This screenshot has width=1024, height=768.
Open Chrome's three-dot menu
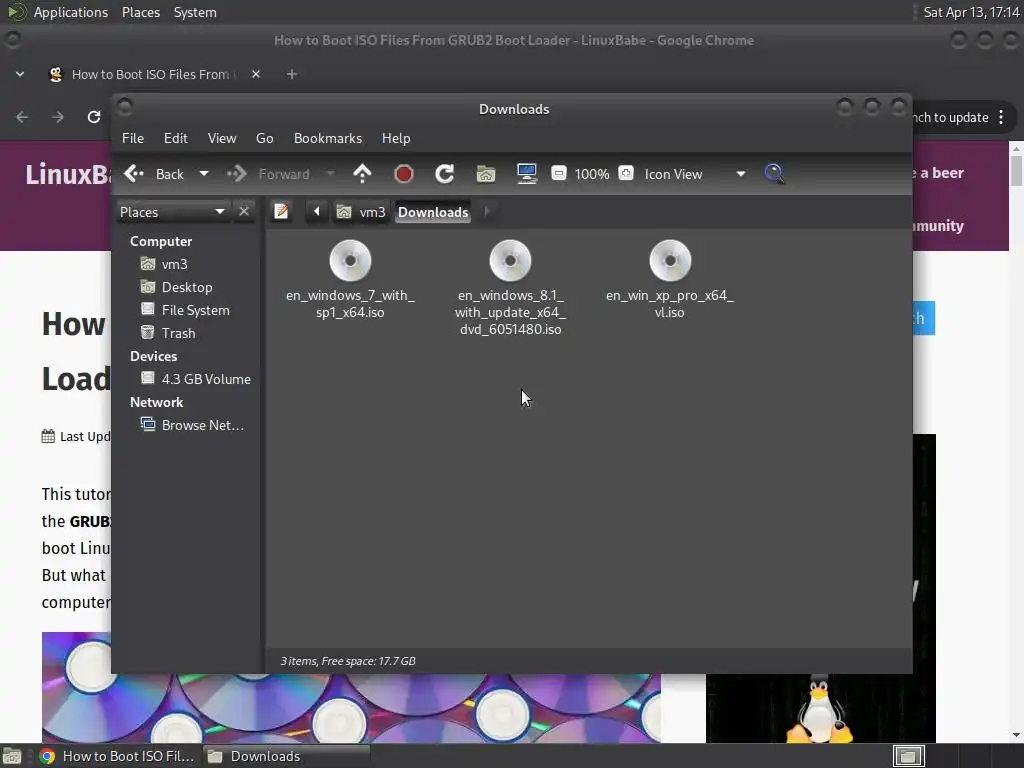tap(1001, 117)
